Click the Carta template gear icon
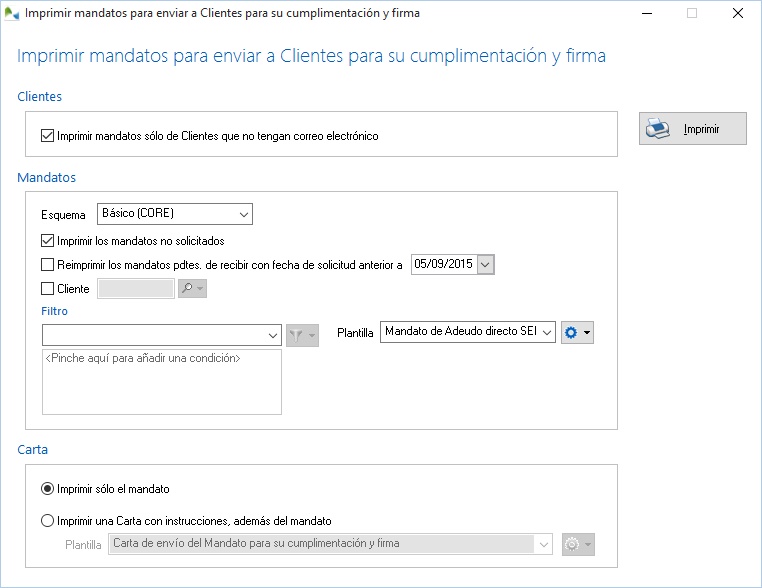 click(x=572, y=544)
